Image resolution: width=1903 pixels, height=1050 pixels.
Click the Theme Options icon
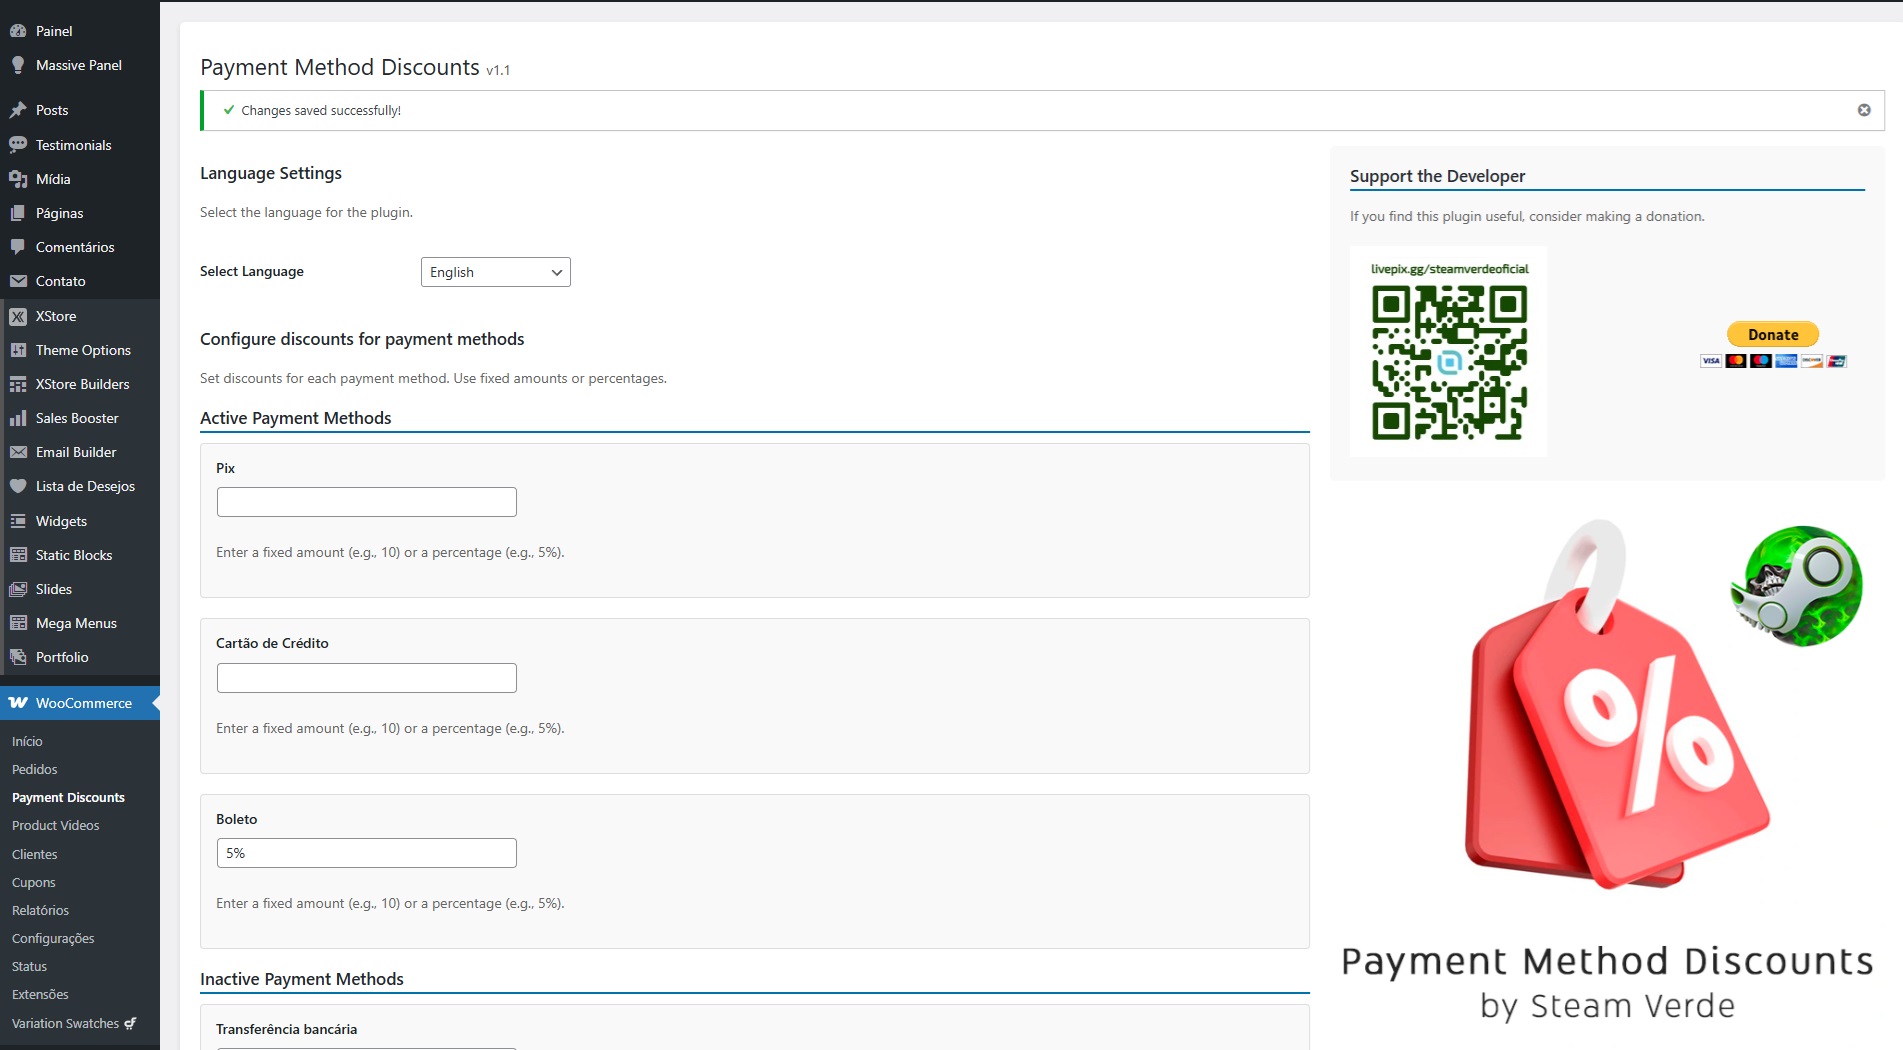coord(18,350)
